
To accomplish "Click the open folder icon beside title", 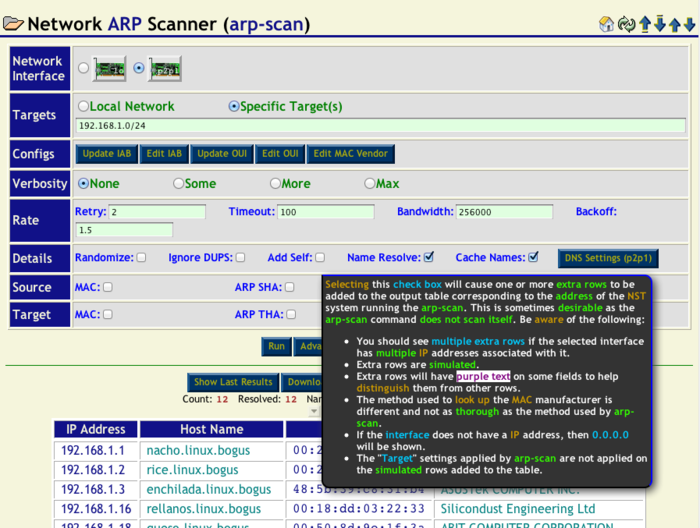I will (x=14, y=24).
